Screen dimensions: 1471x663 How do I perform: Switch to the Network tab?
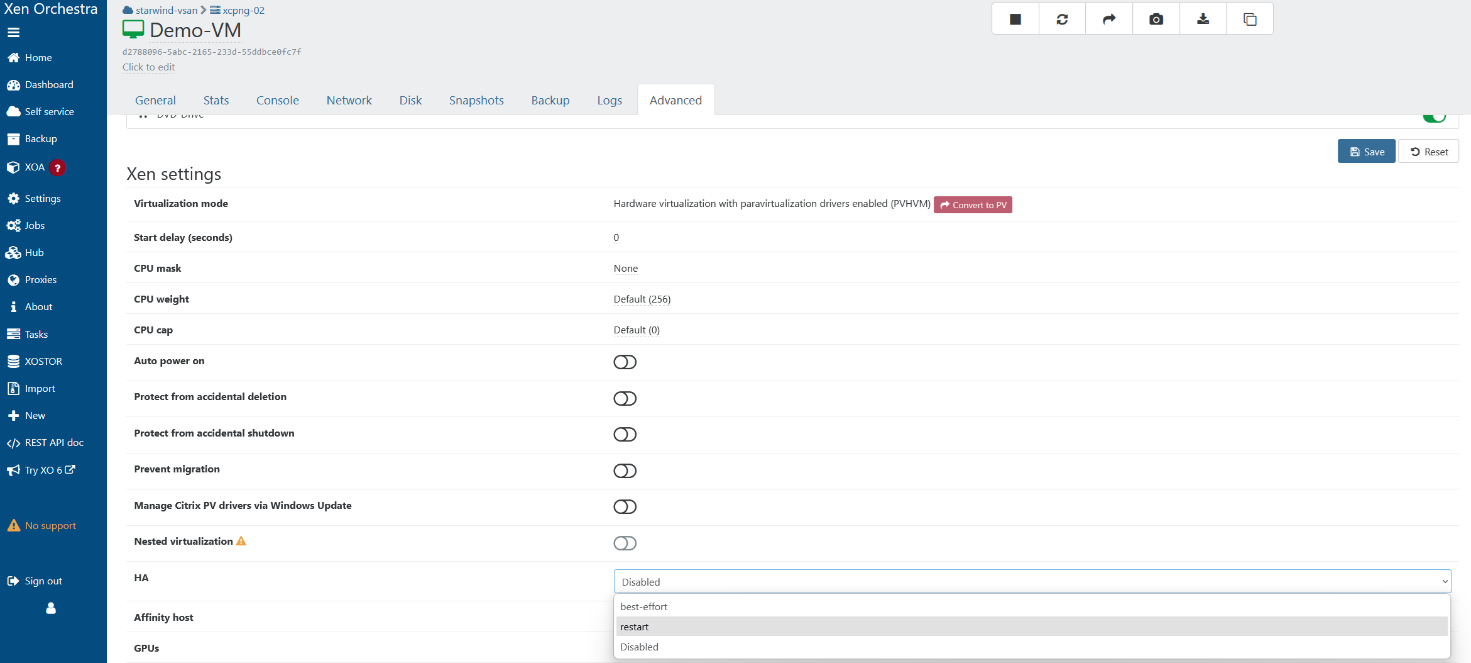tap(349, 100)
